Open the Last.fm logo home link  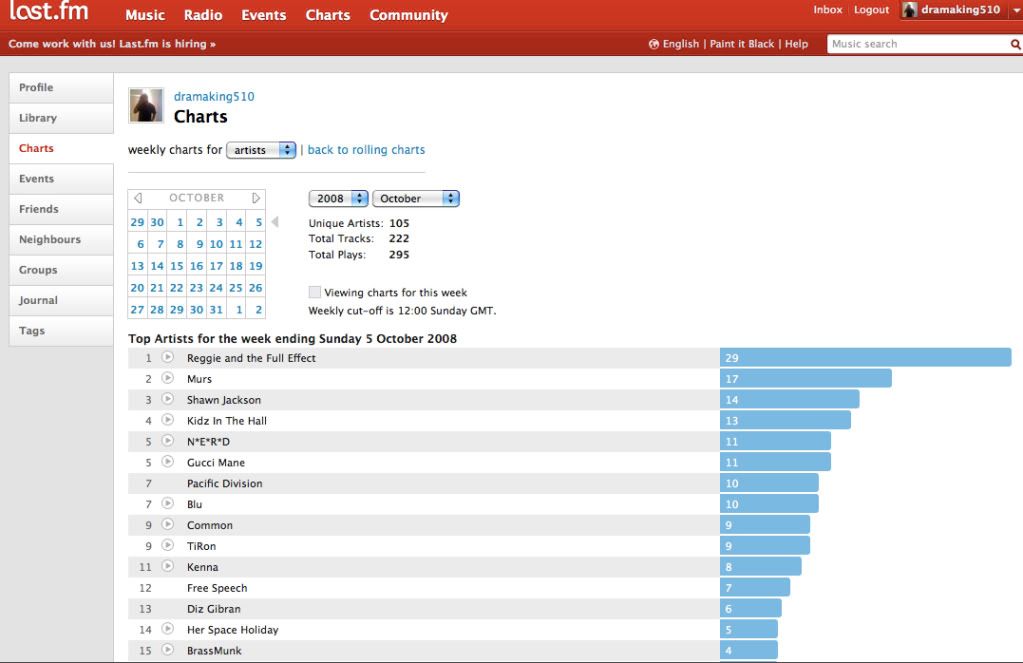tap(49, 12)
